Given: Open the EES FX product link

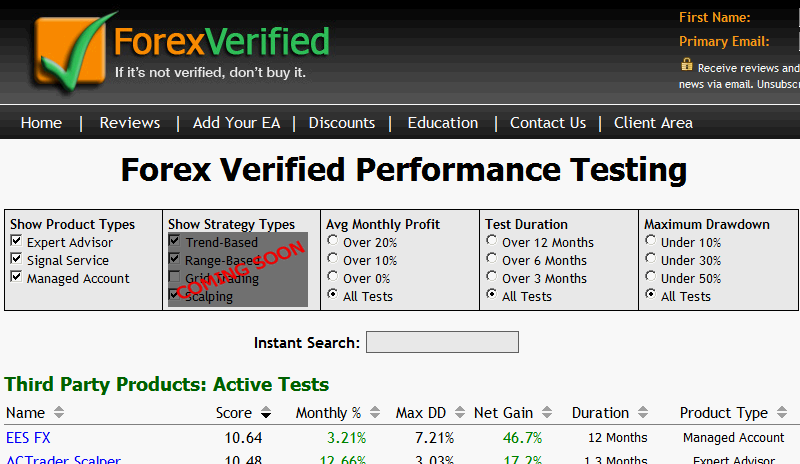Looking at the screenshot, I should 28,438.
